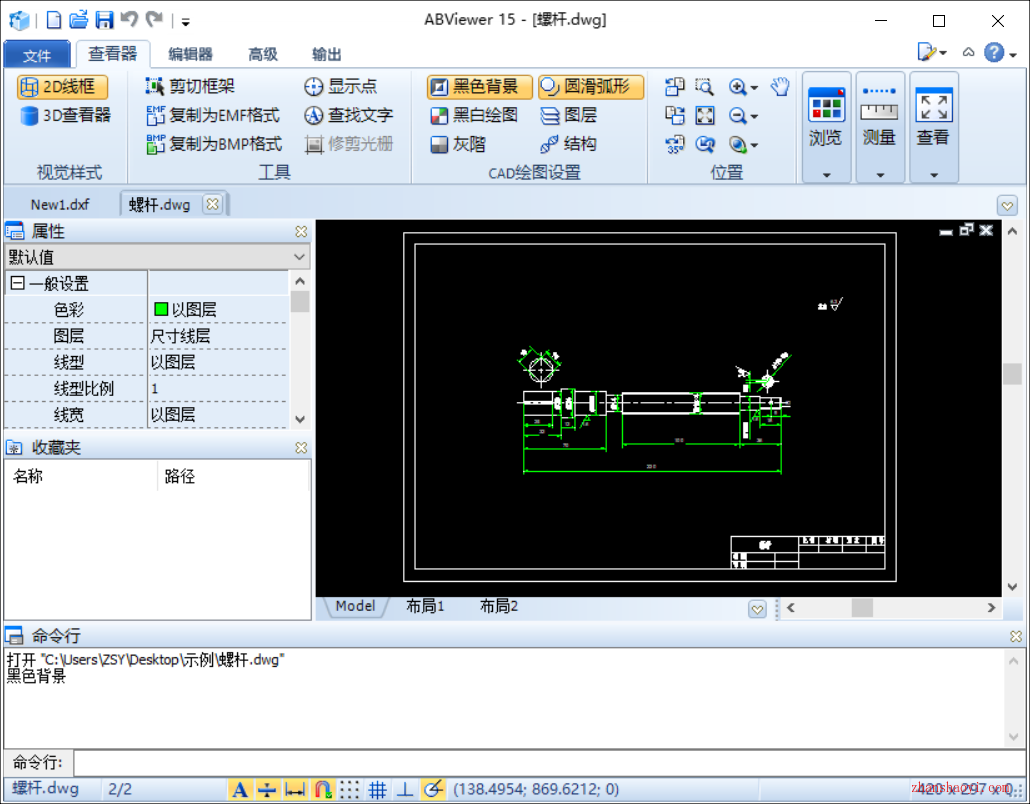
Task: Select the 剪切框架 clip frame tool
Action: pyautogui.click(x=190, y=86)
